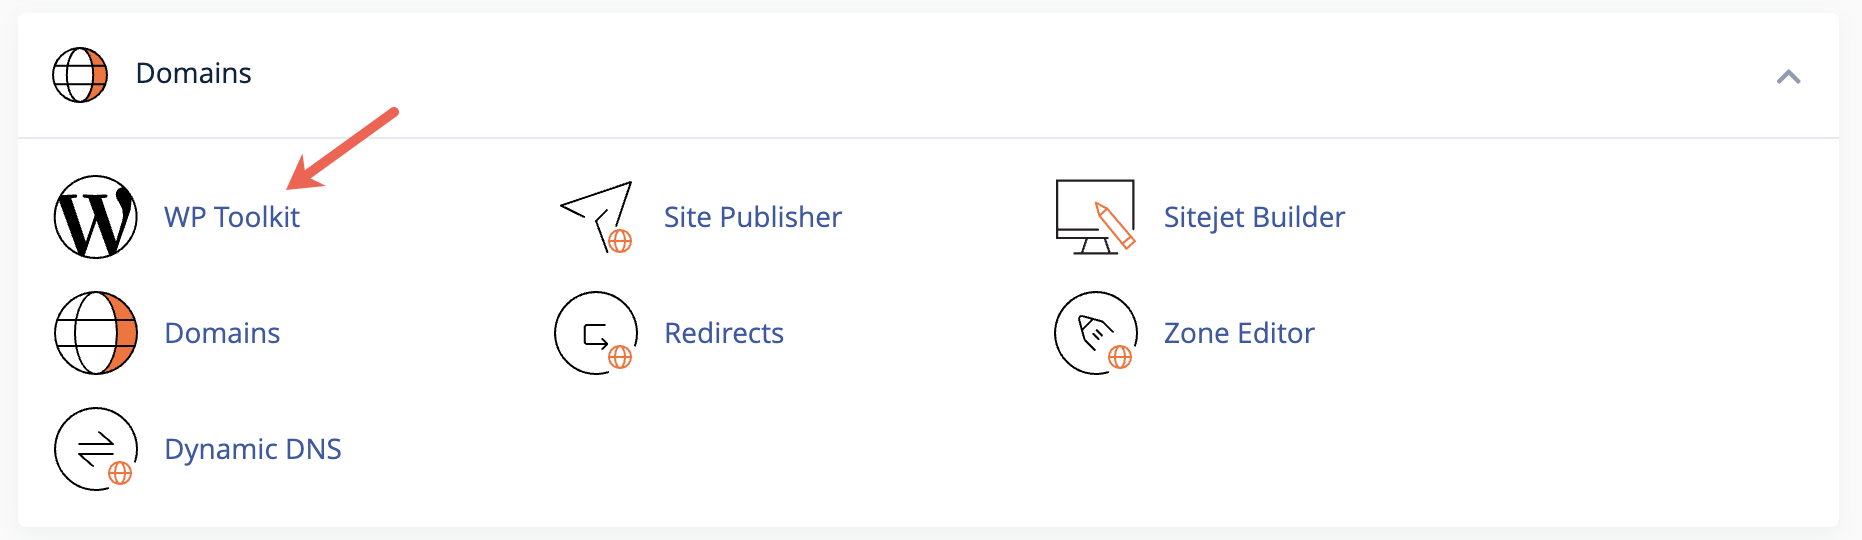Click the globe icon in the Domains header

point(80,75)
